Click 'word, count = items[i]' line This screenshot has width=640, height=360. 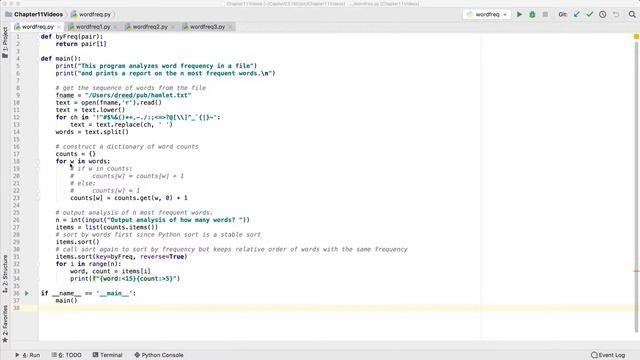pos(110,272)
